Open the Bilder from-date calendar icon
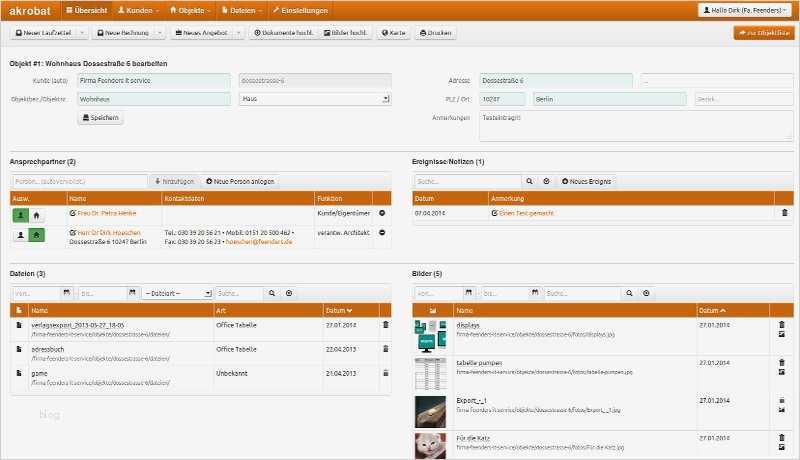The image size is (800, 460). 468,293
